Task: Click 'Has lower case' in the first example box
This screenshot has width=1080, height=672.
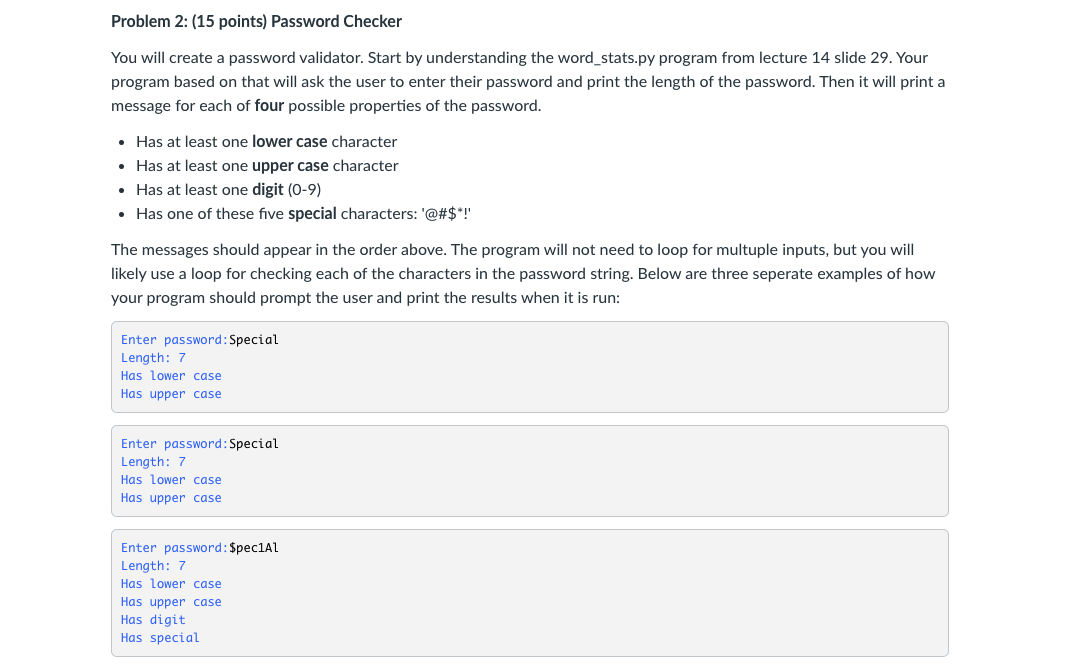Action: click(171, 375)
